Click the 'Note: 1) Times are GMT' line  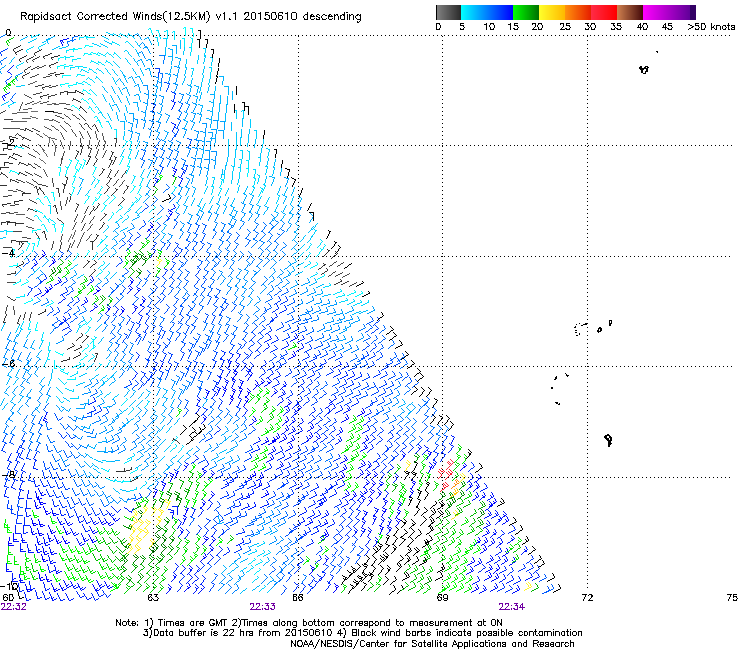(x=309, y=623)
